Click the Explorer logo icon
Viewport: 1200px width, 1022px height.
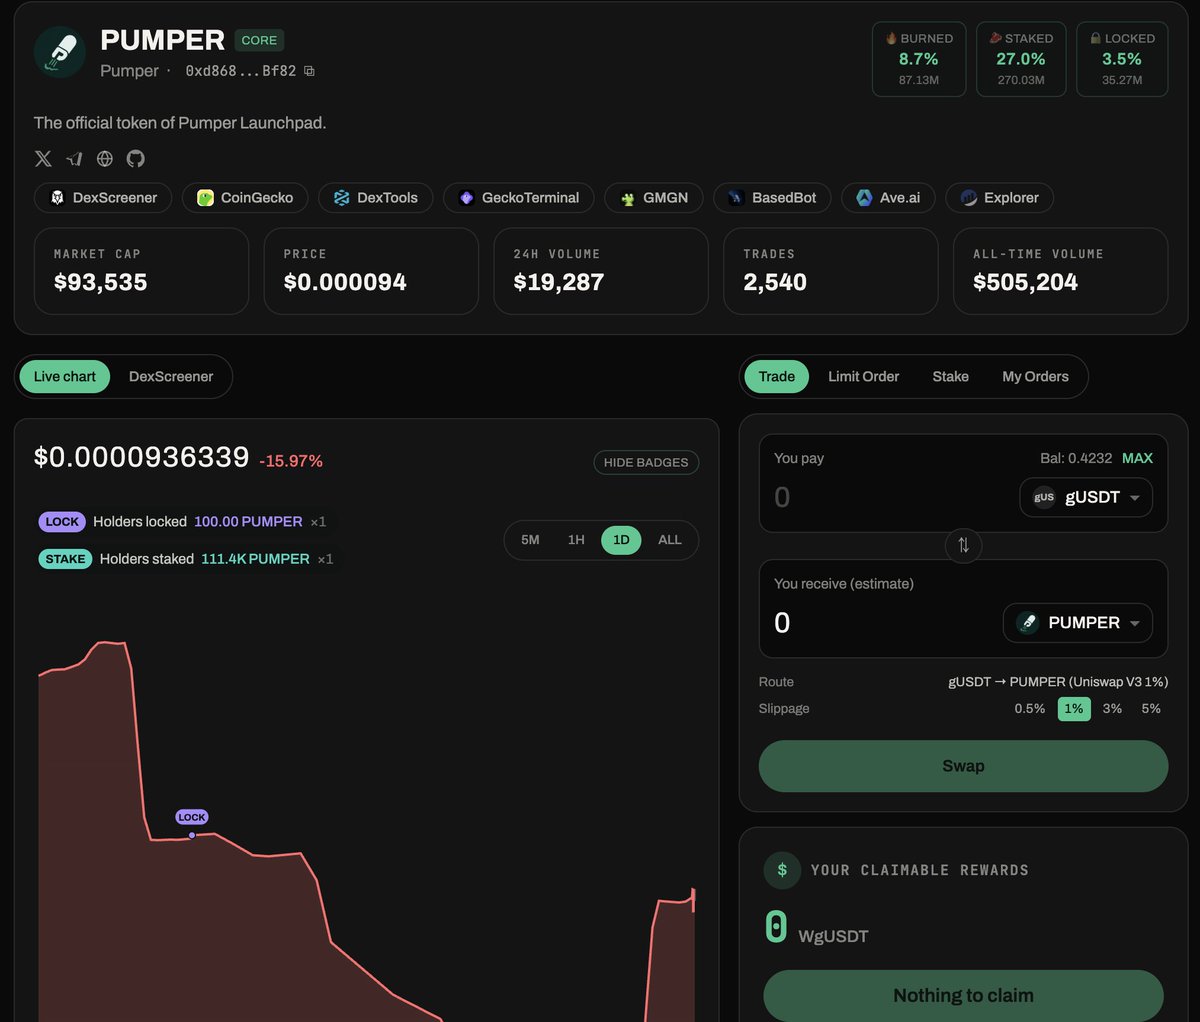[968, 198]
